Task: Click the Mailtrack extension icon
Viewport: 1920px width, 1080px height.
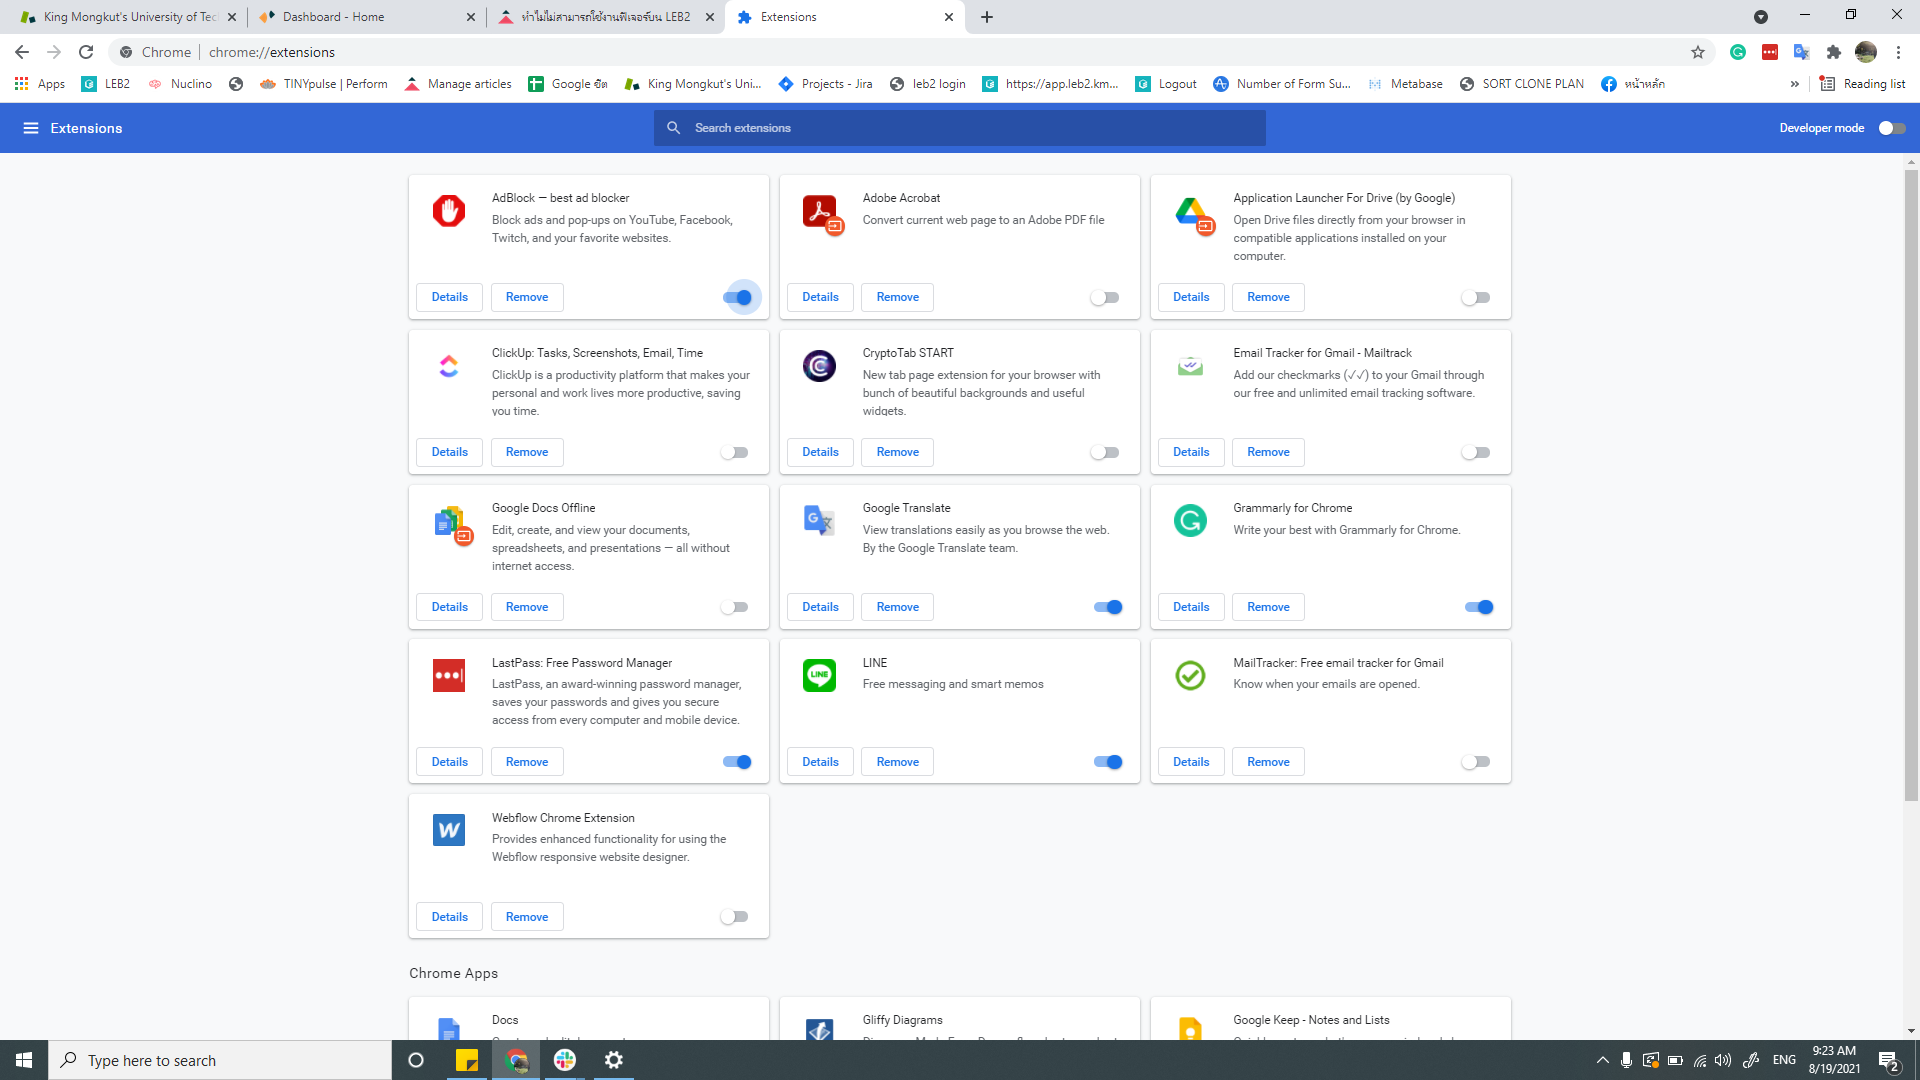Action: coord(1190,366)
